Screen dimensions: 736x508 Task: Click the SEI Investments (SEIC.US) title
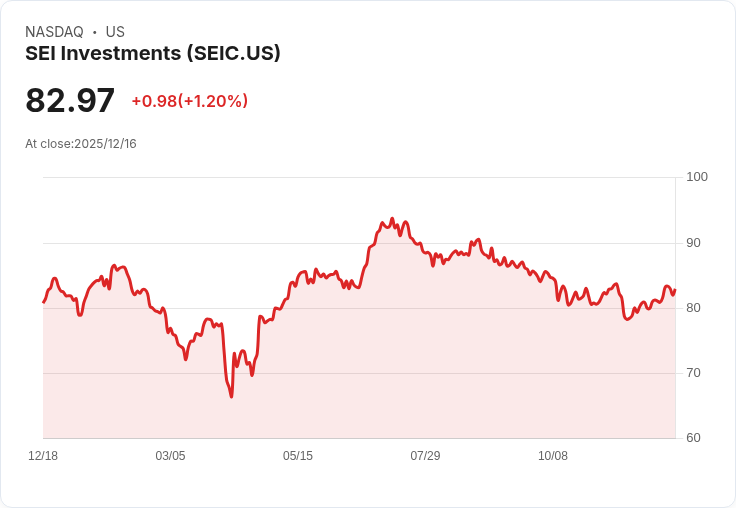pyautogui.click(x=153, y=53)
